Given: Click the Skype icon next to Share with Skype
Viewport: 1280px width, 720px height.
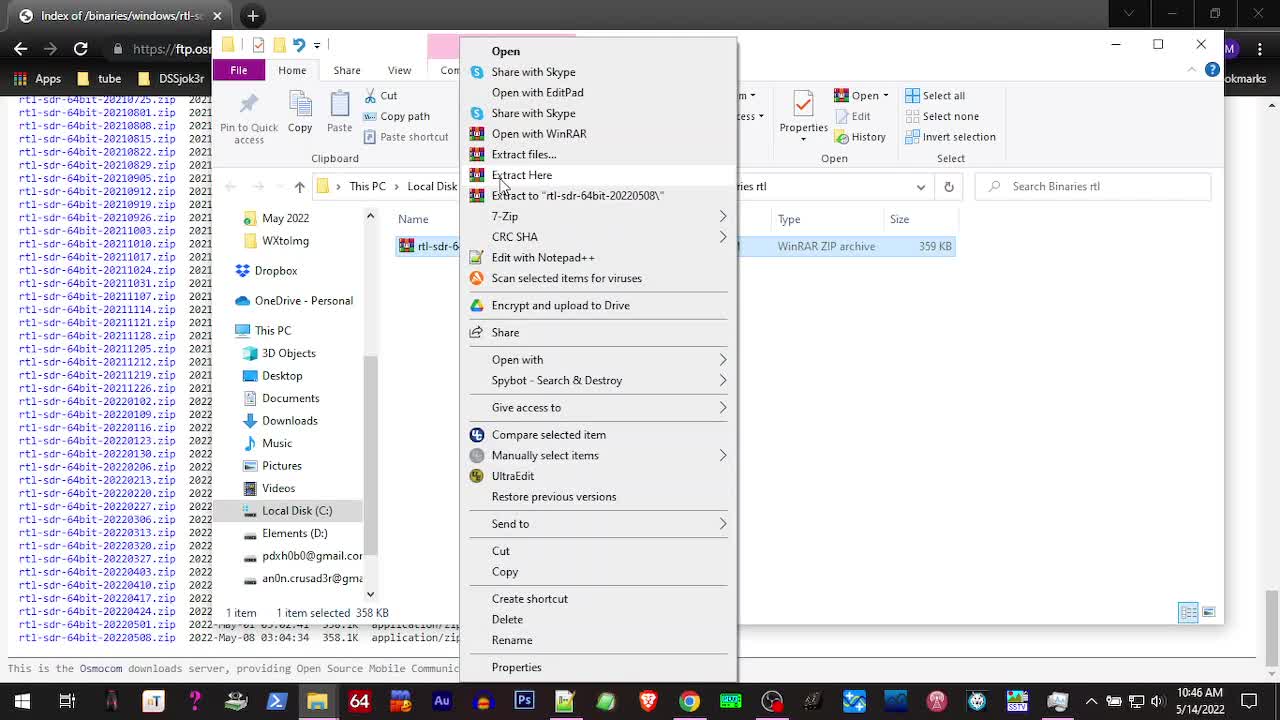Looking at the screenshot, I should click(477, 72).
